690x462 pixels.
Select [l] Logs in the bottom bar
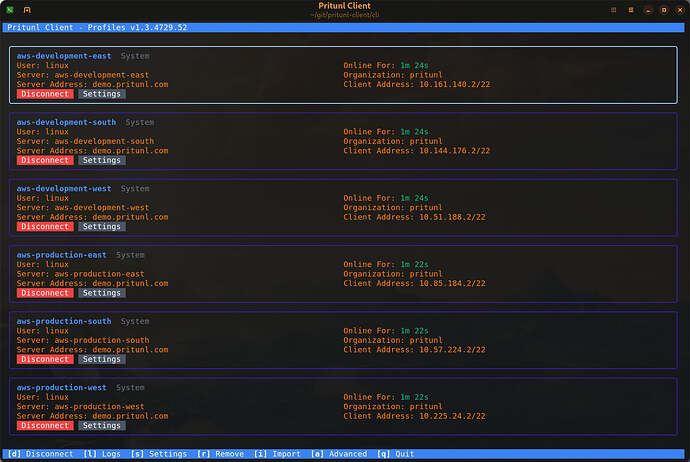point(102,454)
